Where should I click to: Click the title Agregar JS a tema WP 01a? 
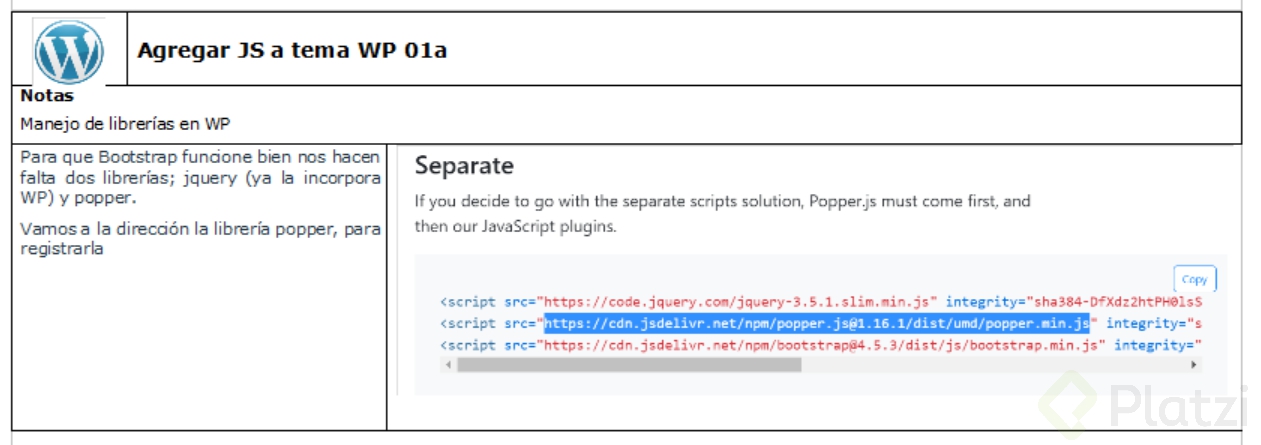pos(292,50)
